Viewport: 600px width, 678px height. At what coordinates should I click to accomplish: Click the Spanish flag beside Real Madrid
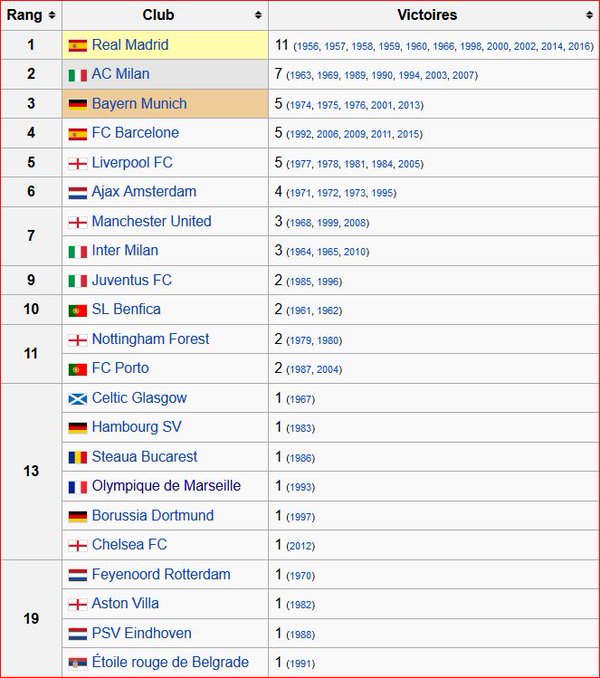(78, 46)
